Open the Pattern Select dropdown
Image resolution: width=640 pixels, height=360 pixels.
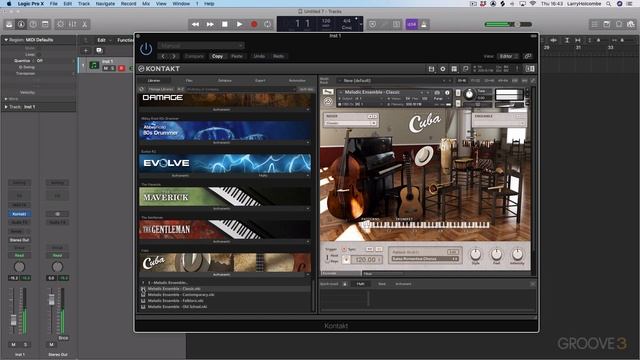pyautogui.click(x=424, y=259)
